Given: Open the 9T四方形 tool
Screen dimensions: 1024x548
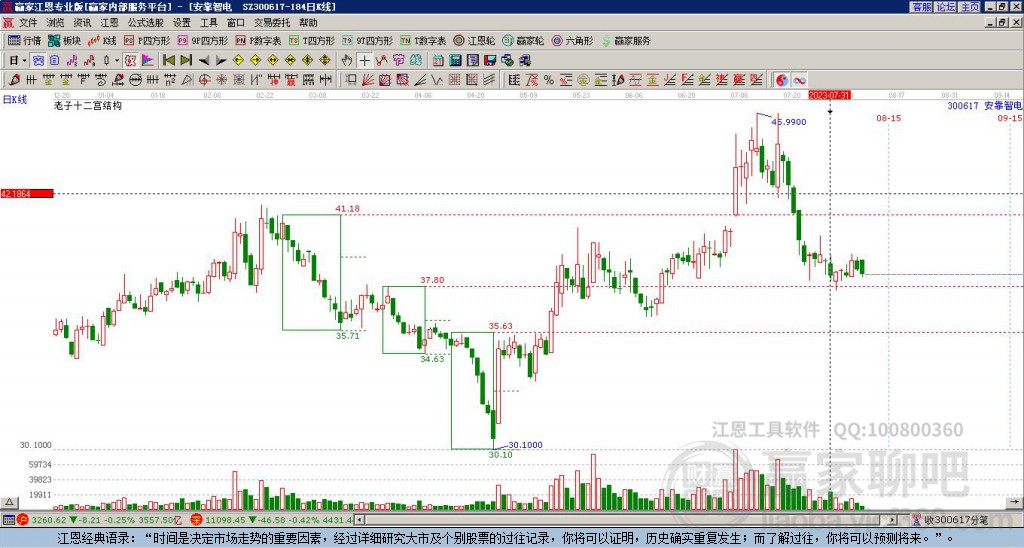Looking at the screenshot, I should pos(367,40).
